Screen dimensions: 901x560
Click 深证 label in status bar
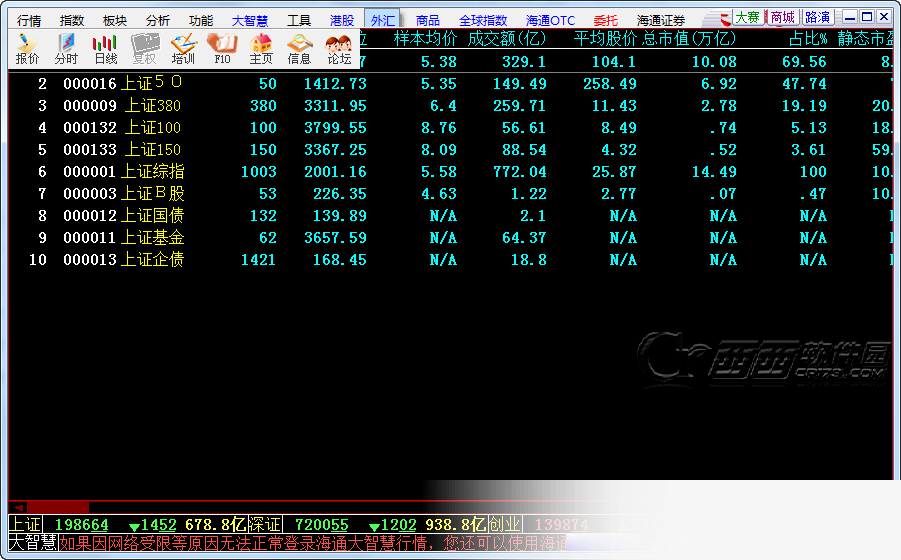point(264,524)
